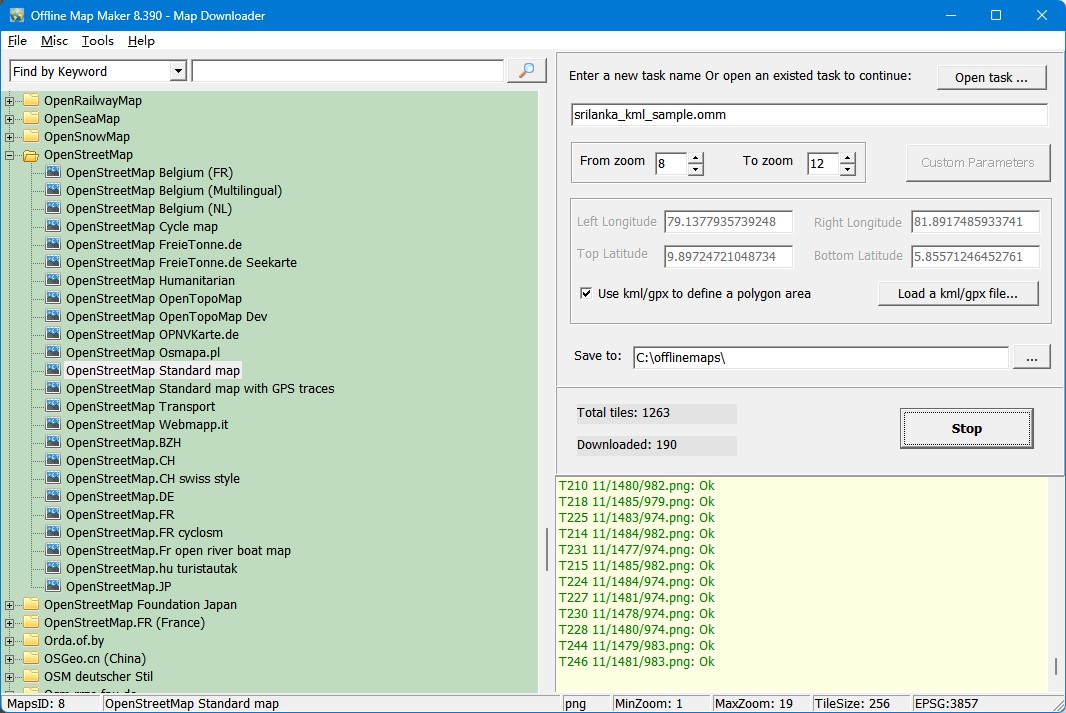Open the Tools menu
Image resolution: width=1066 pixels, height=713 pixels.
coord(98,41)
